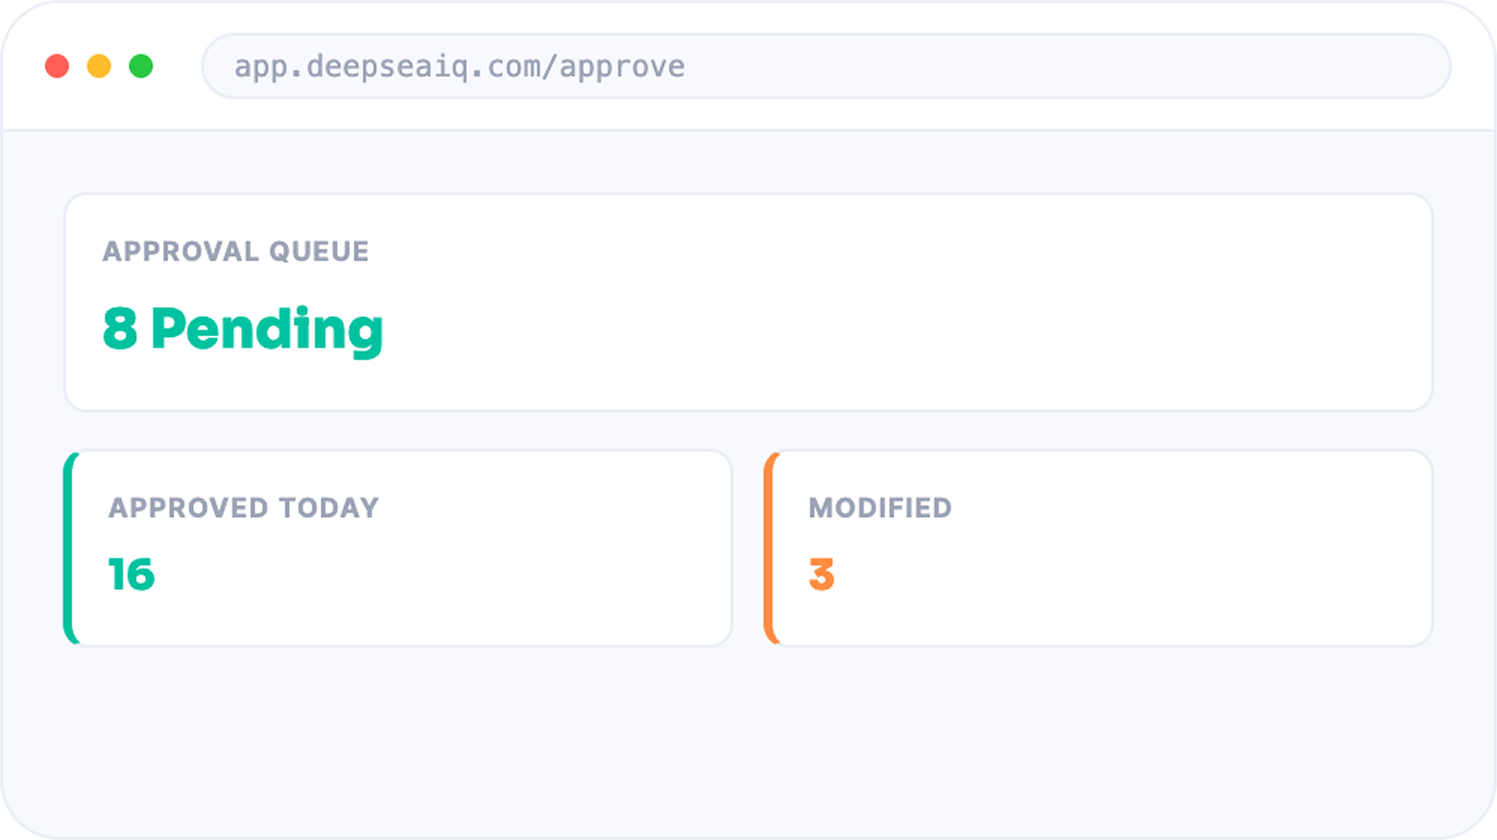1497x840 pixels.
Task: Select the Approval Queue label
Action: (236, 251)
